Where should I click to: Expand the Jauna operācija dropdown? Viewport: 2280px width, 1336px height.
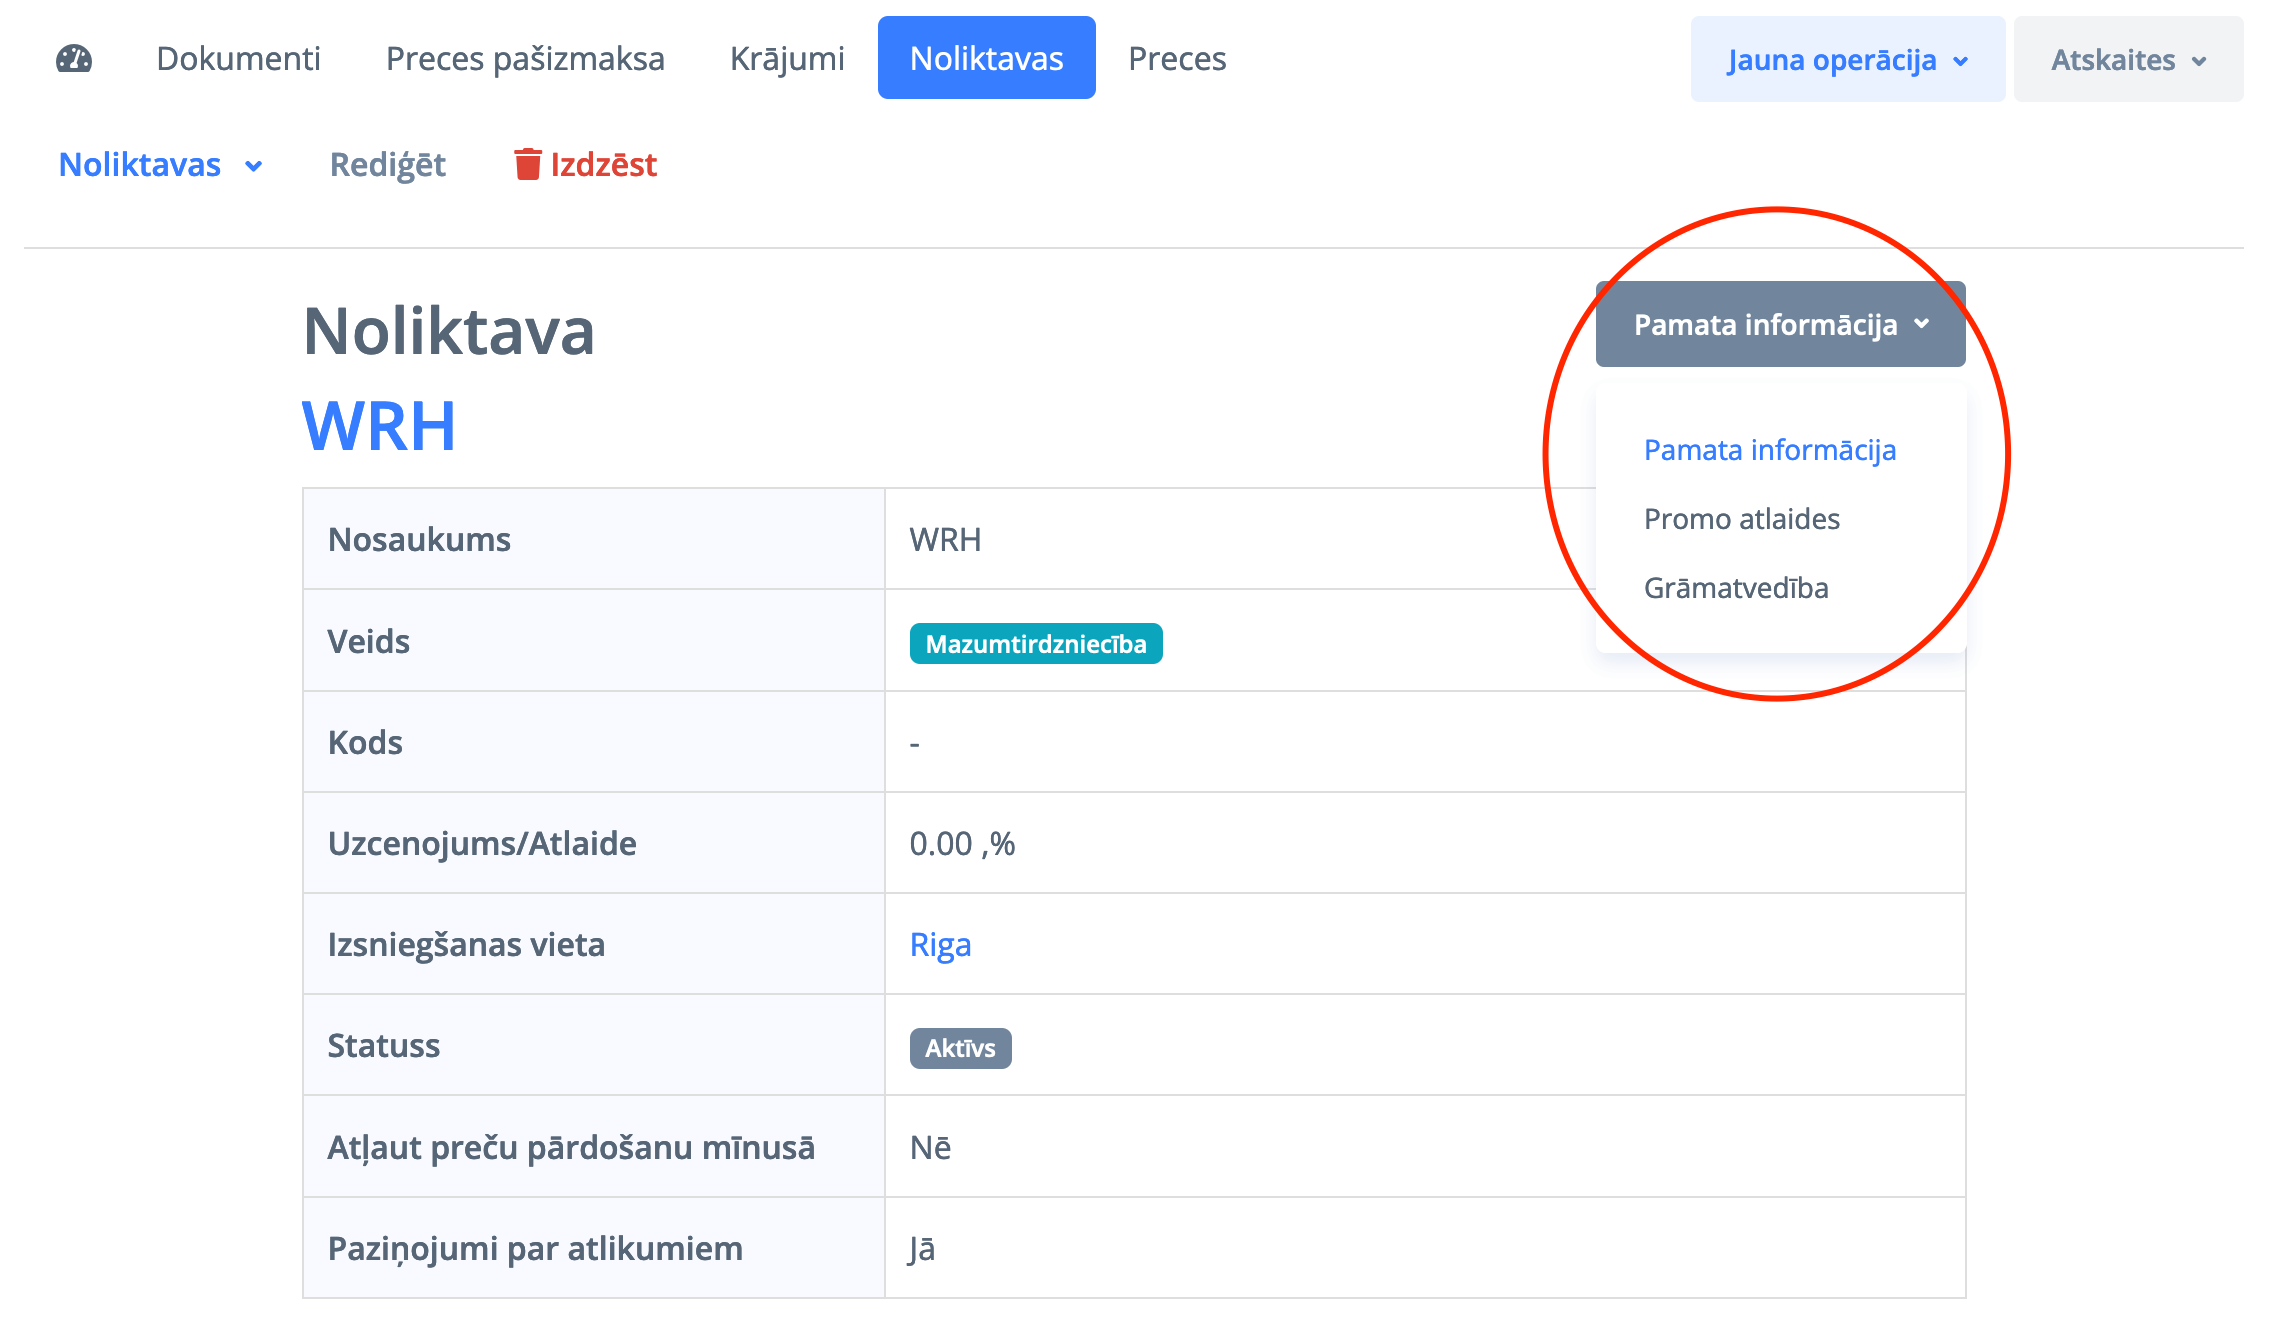coord(1847,60)
